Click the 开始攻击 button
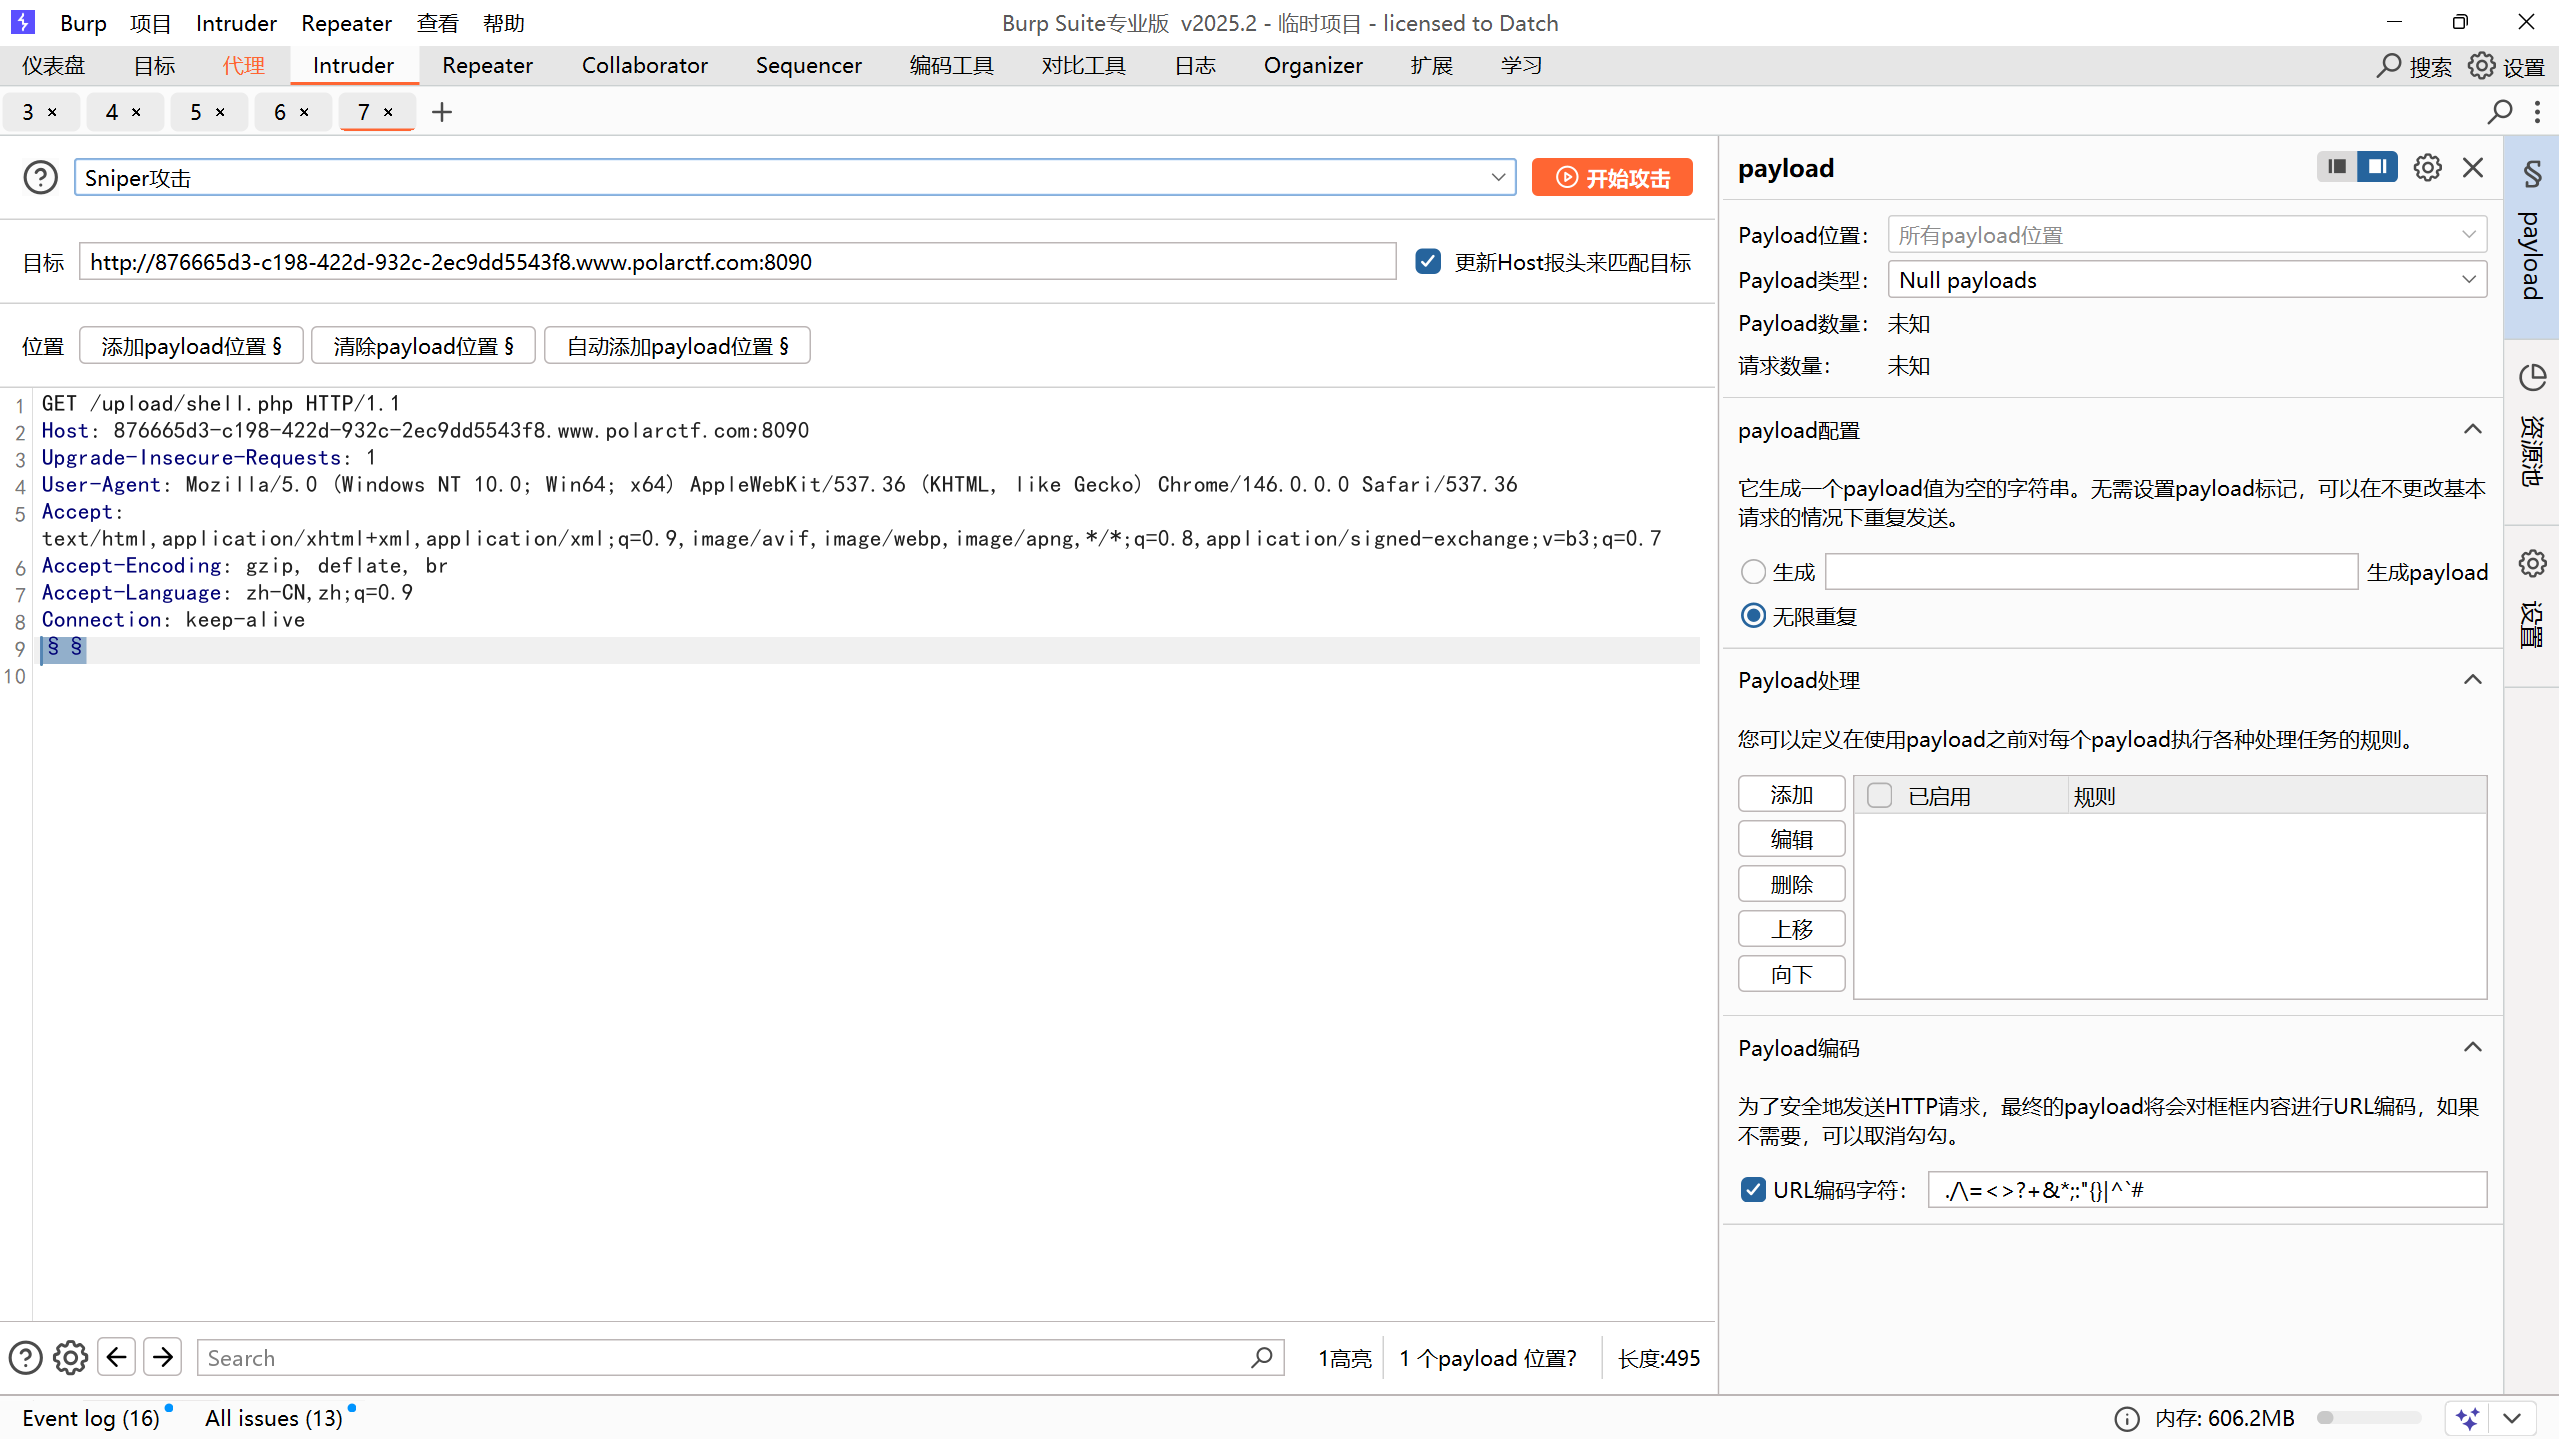 tap(1612, 178)
